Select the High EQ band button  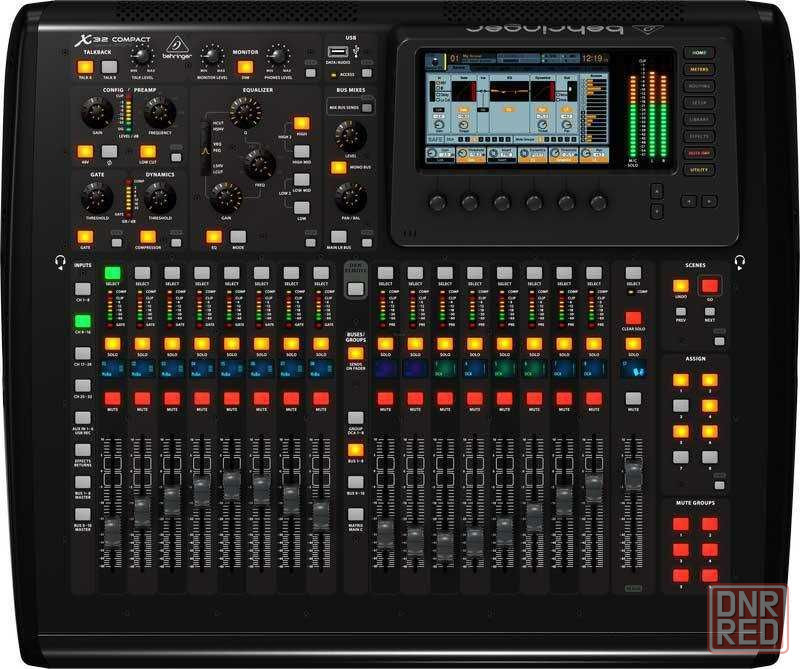pos(302,123)
